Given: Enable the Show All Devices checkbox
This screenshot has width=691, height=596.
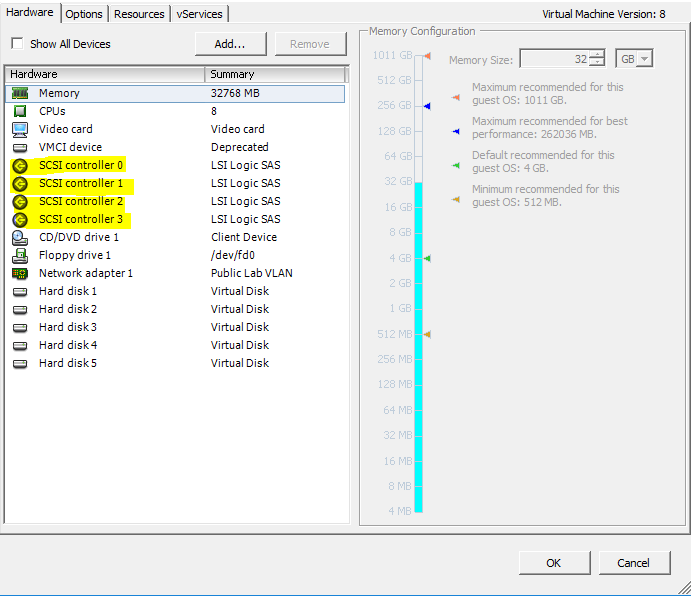Looking at the screenshot, I should click(x=17, y=44).
